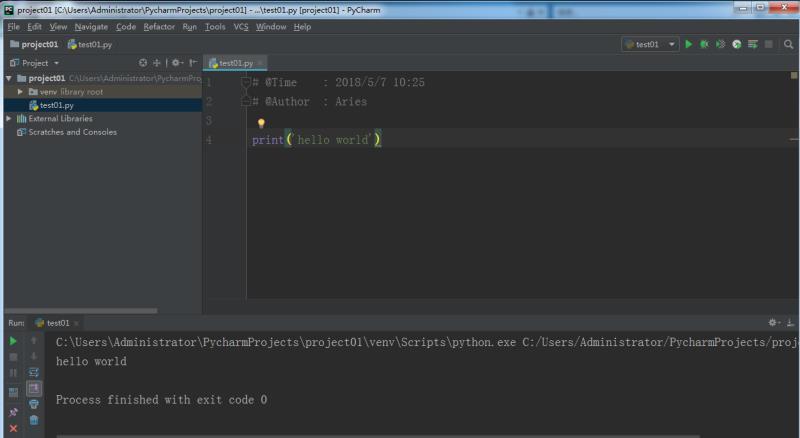Screen dimensions: 800x438
Task: Open the Navigate menu
Action: [x=91, y=27]
